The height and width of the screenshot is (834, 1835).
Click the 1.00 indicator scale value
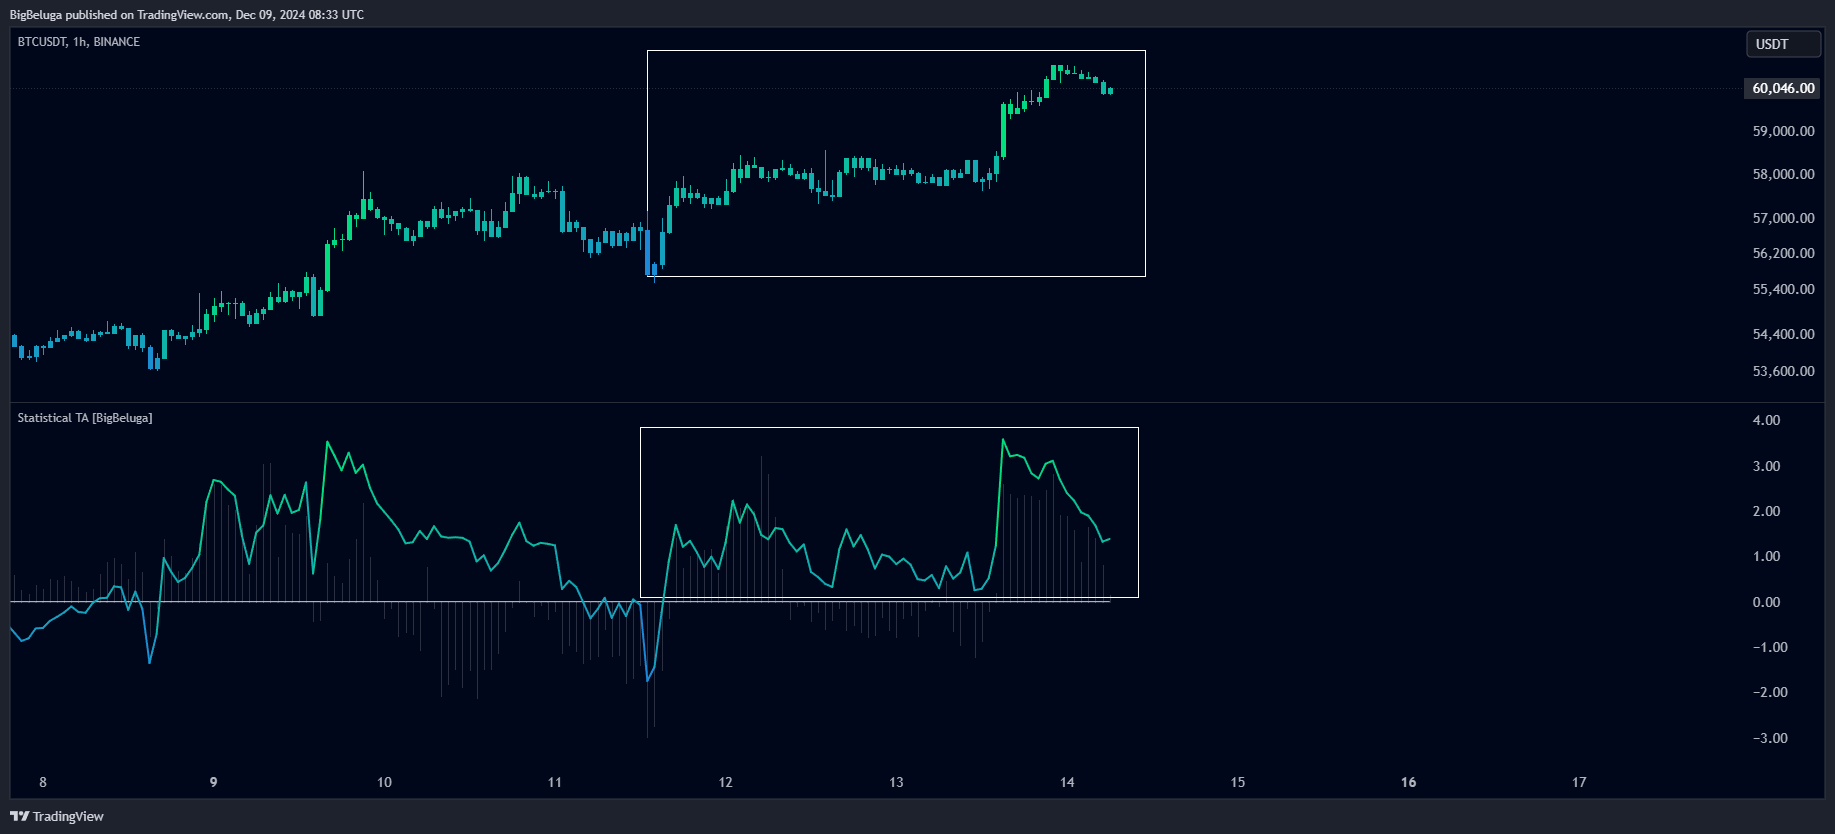[x=1766, y=556]
